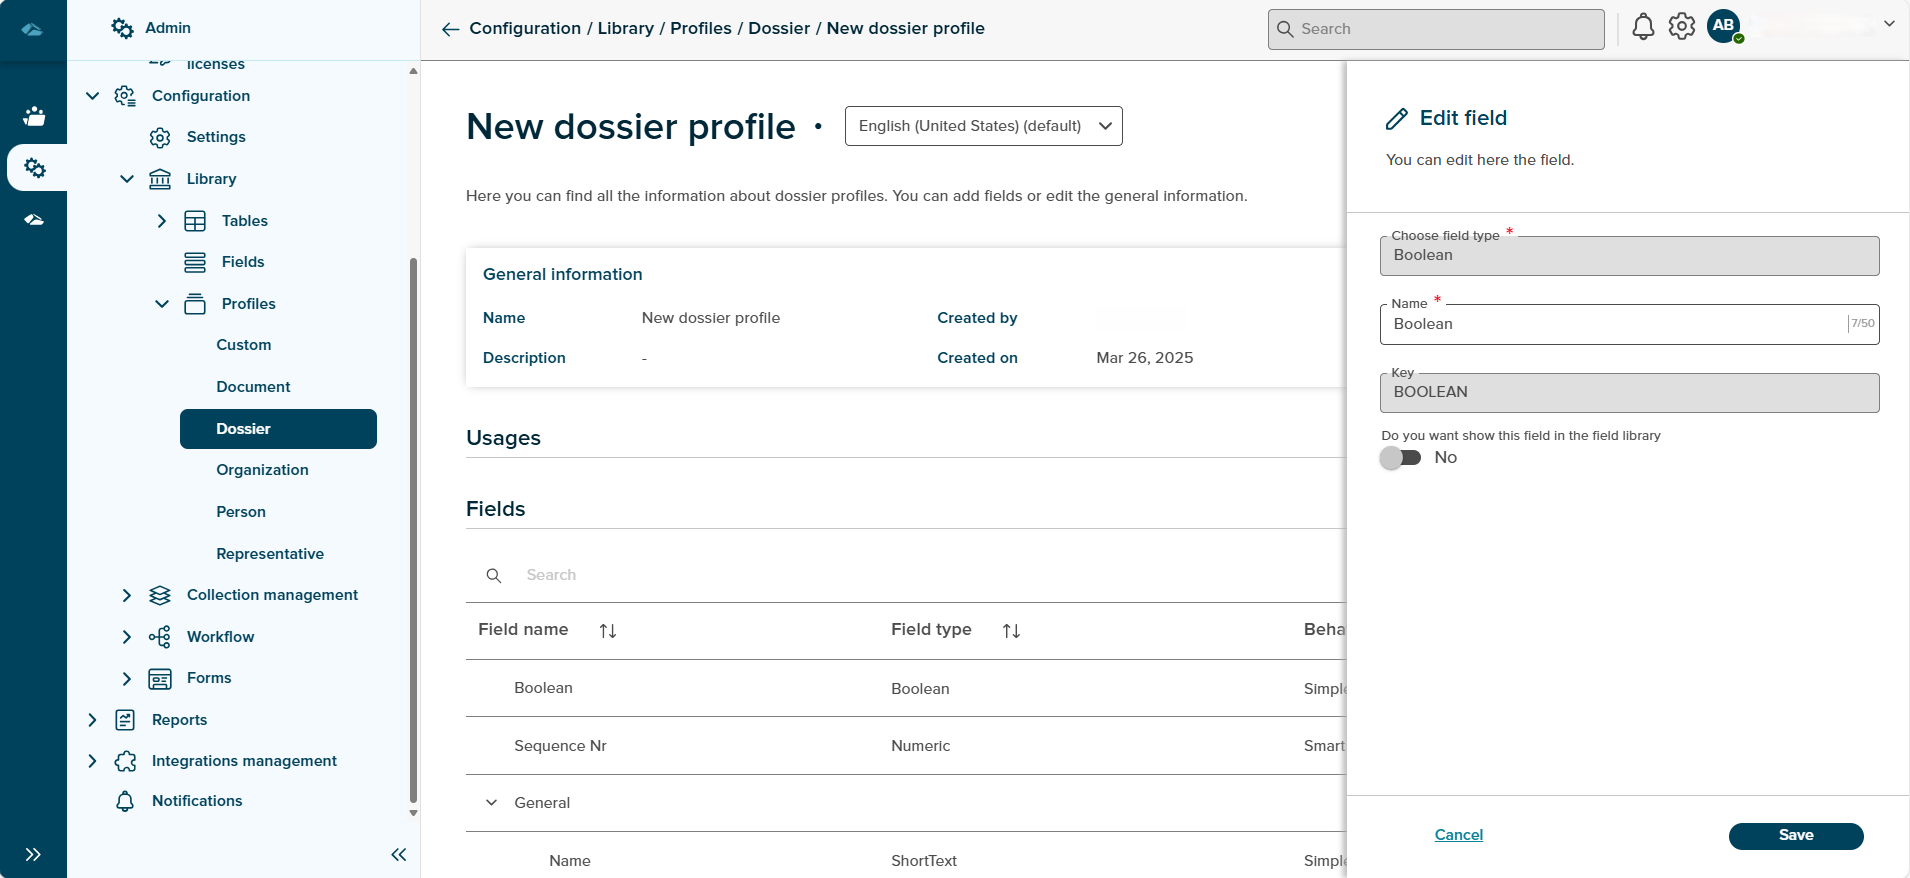Open the Organization profiles item
Image resolution: width=1910 pixels, height=878 pixels.
263,470
